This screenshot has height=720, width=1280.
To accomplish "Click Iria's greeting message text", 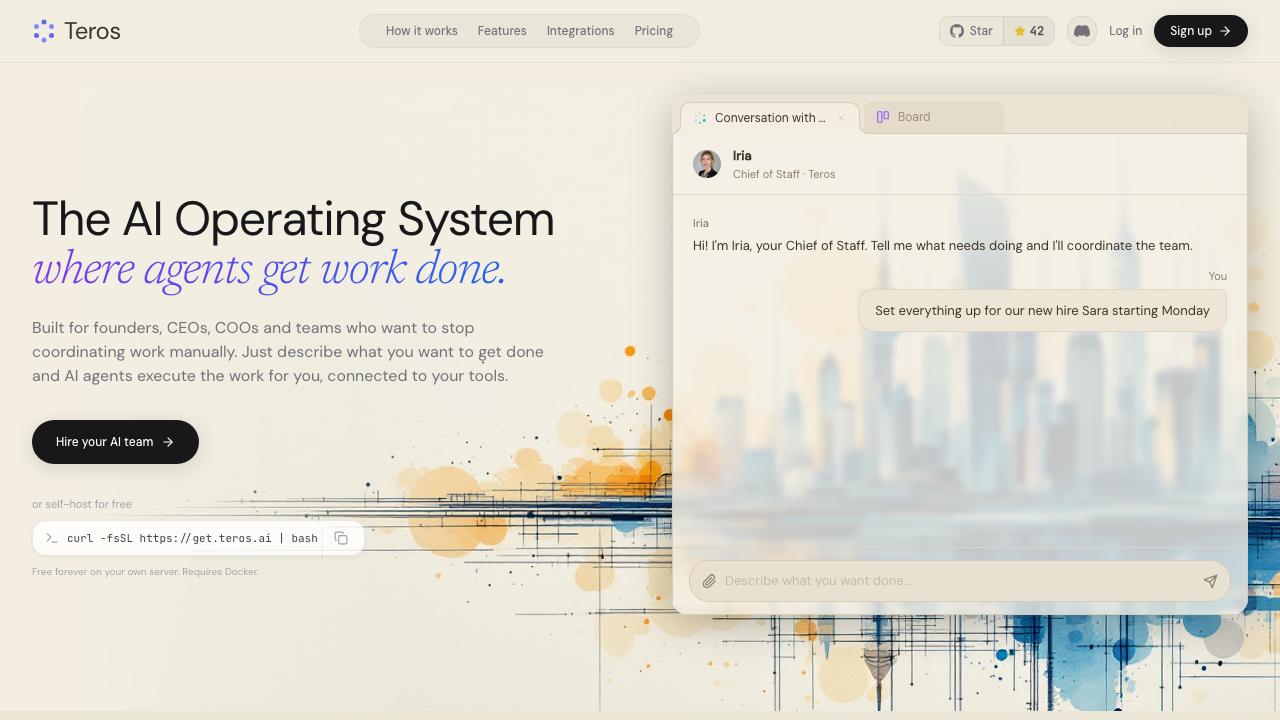I will coord(942,246).
